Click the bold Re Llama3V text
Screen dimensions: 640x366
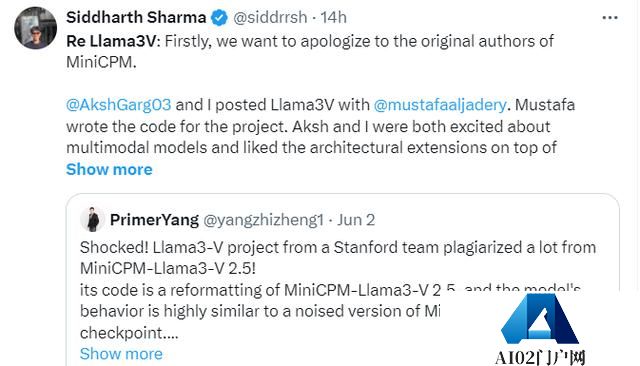click(111, 41)
